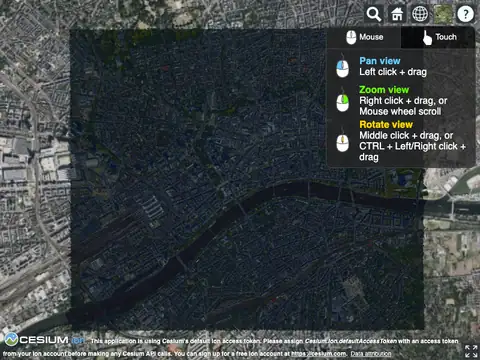Close navigation help with question mark
The height and width of the screenshot is (360, 480).
tap(465, 14)
